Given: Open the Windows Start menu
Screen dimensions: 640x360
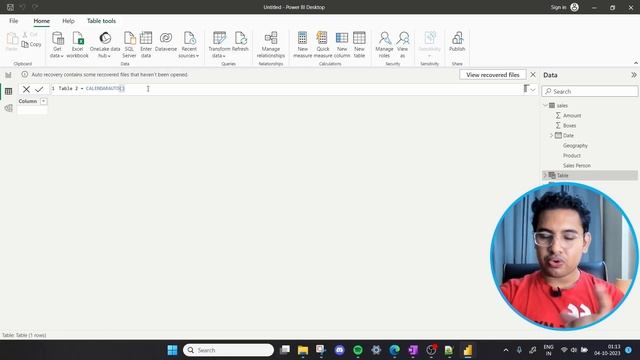Looking at the screenshot, I should pos(172,350).
